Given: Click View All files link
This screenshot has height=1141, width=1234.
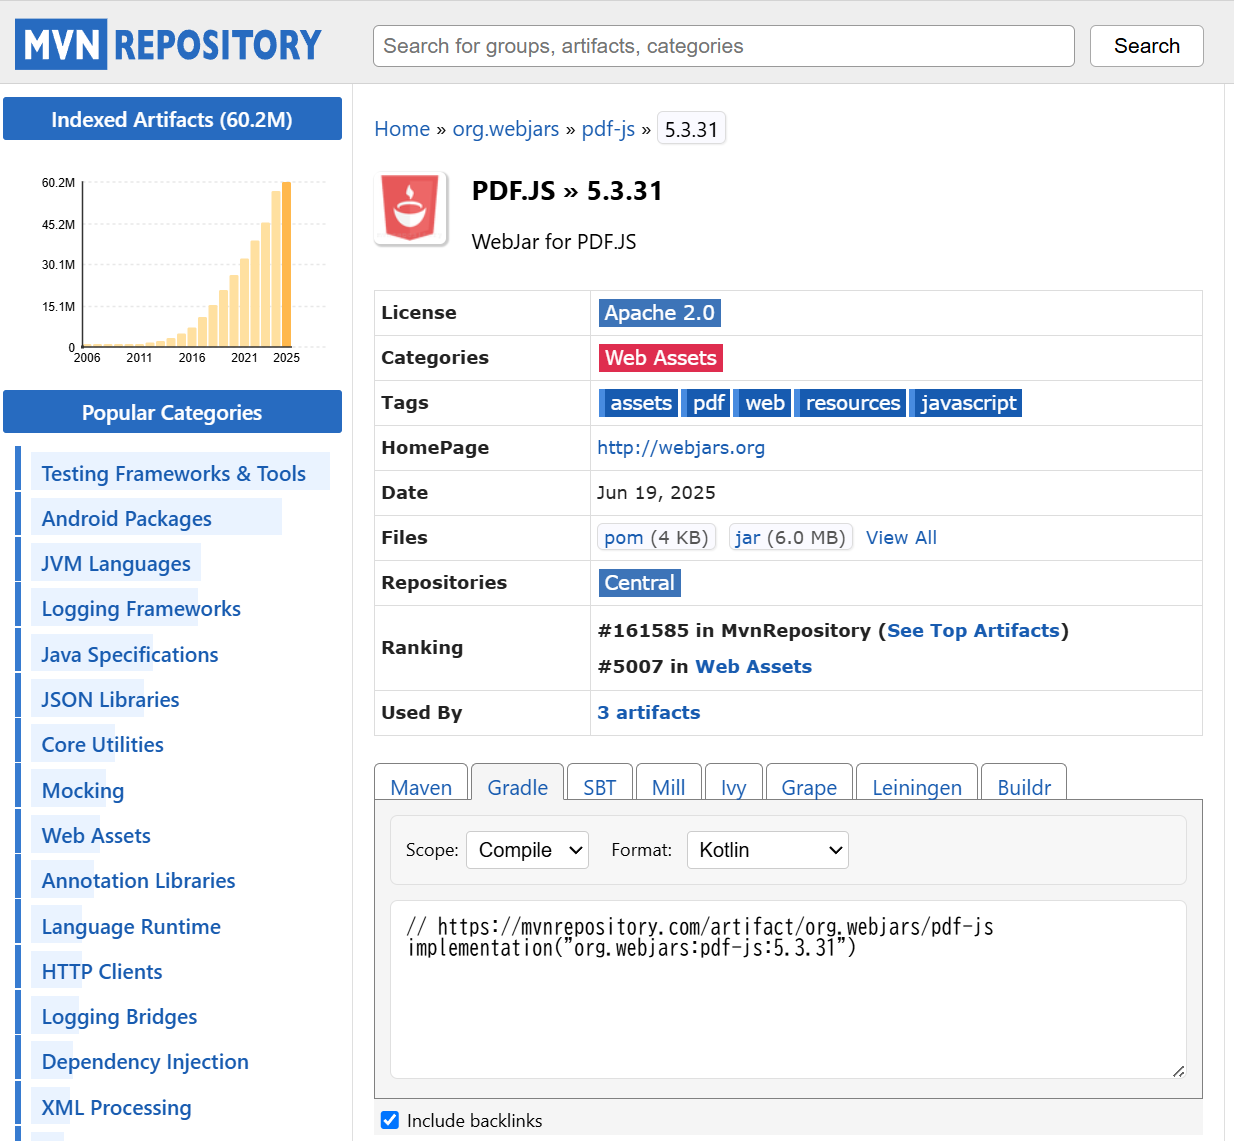Looking at the screenshot, I should (901, 538).
